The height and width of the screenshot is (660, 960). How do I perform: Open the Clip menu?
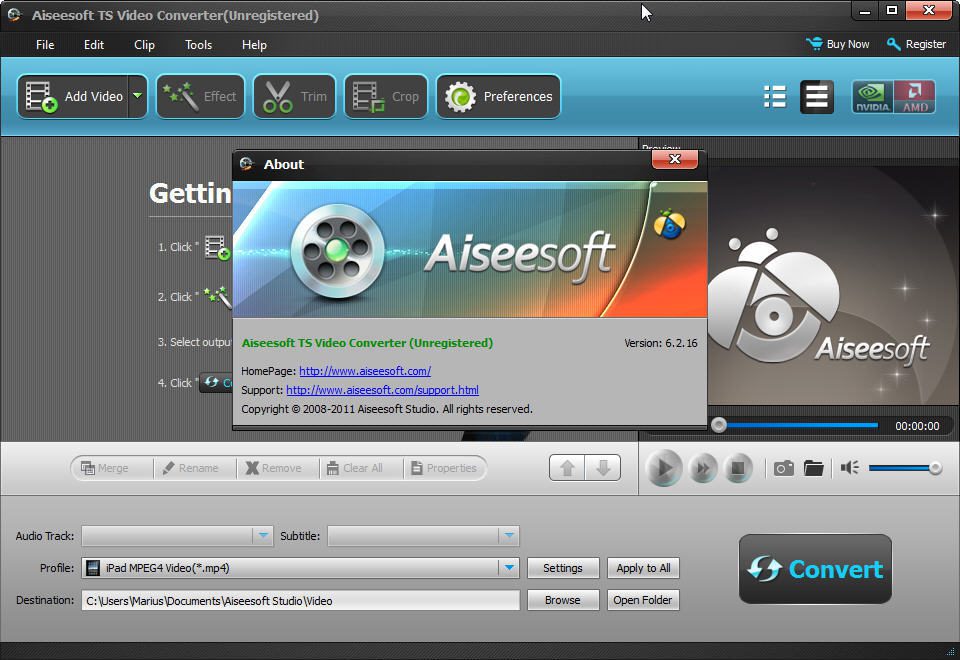pyautogui.click(x=143, y=44)
